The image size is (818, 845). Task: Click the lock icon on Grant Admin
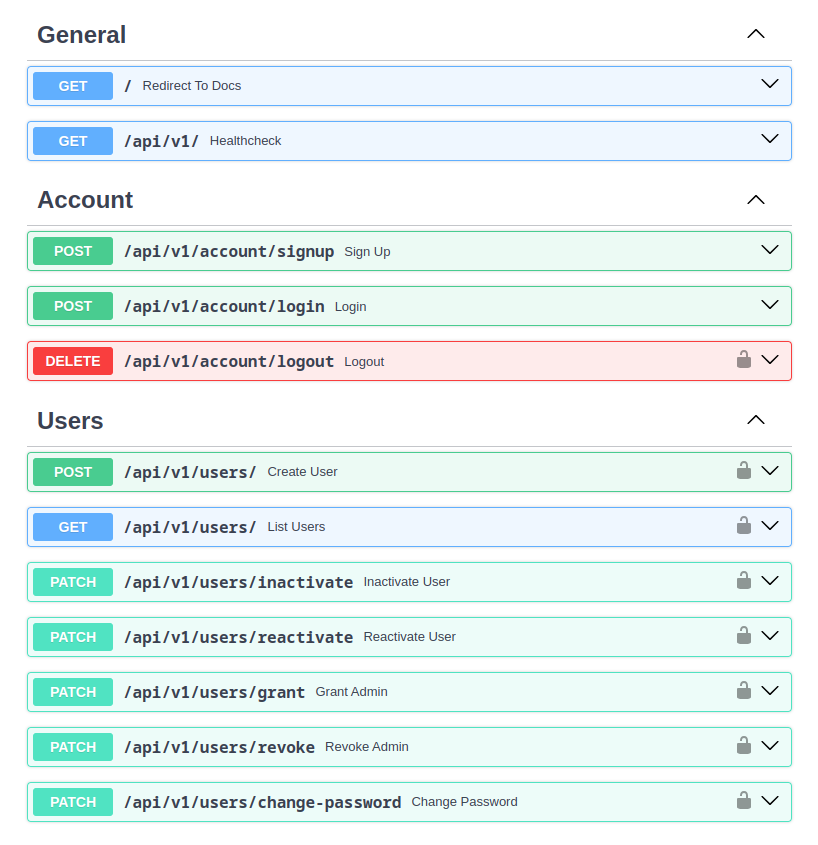[743, 691]
